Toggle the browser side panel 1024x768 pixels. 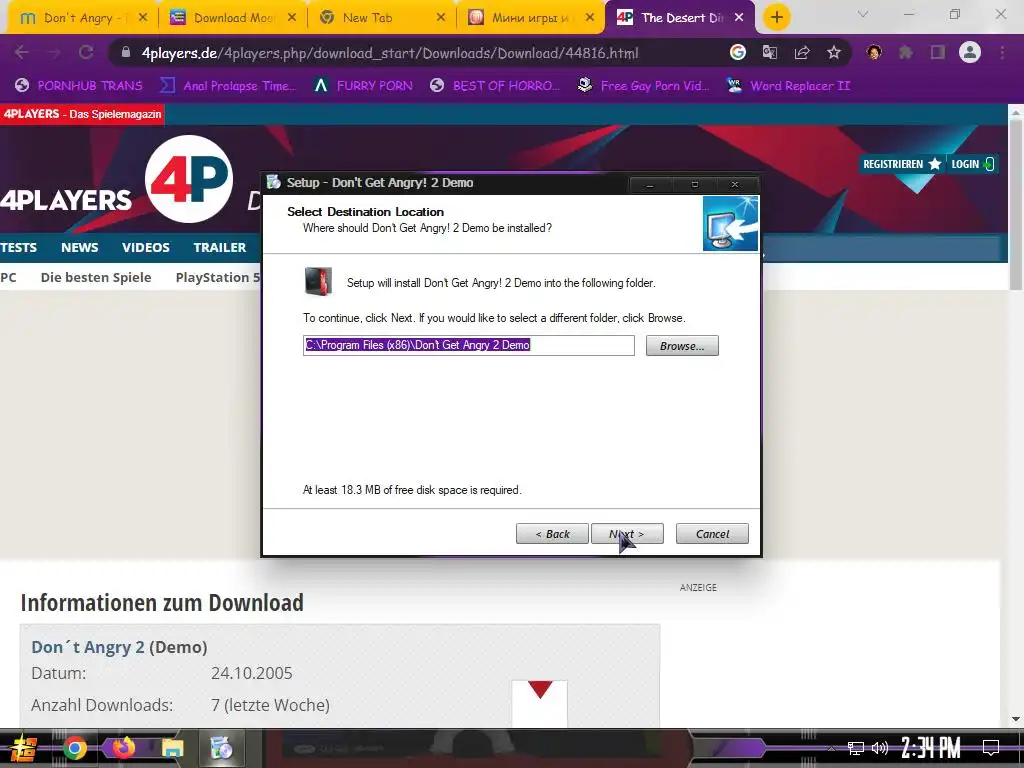coord(938,53)
